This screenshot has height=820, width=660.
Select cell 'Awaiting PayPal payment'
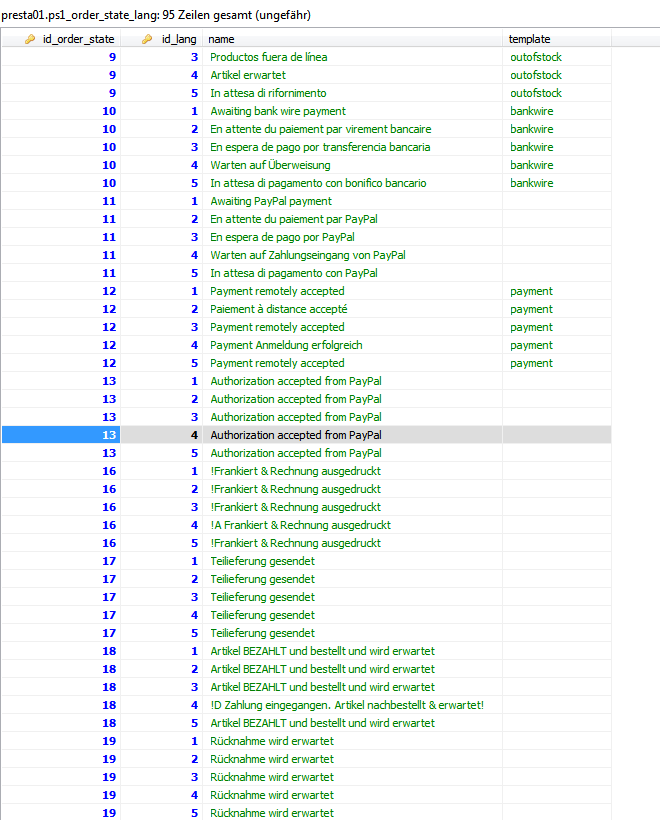coord(353,201)
